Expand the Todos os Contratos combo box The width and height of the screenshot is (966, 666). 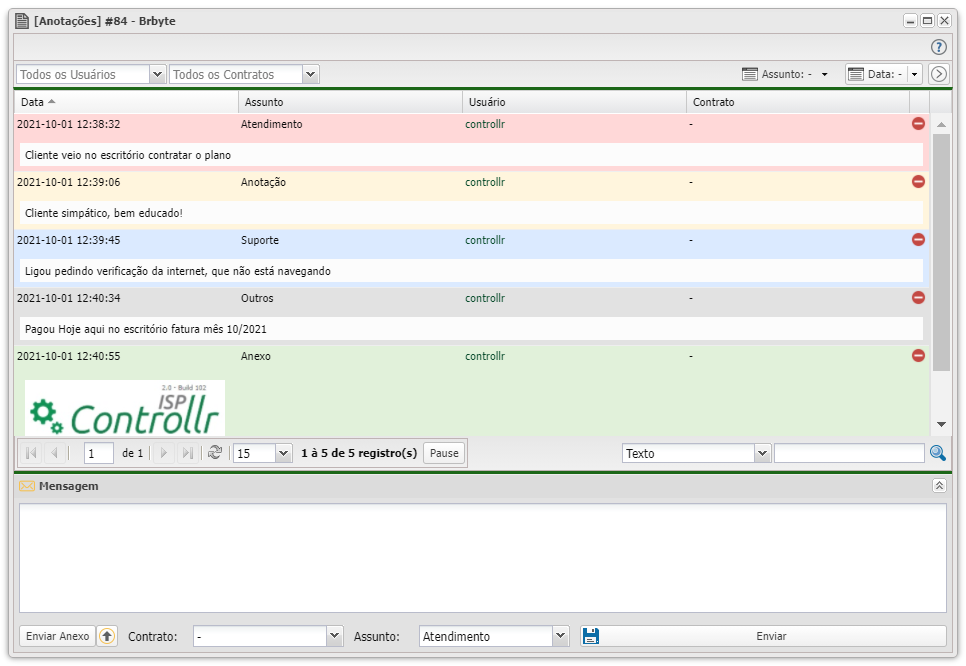click(310, 74)
